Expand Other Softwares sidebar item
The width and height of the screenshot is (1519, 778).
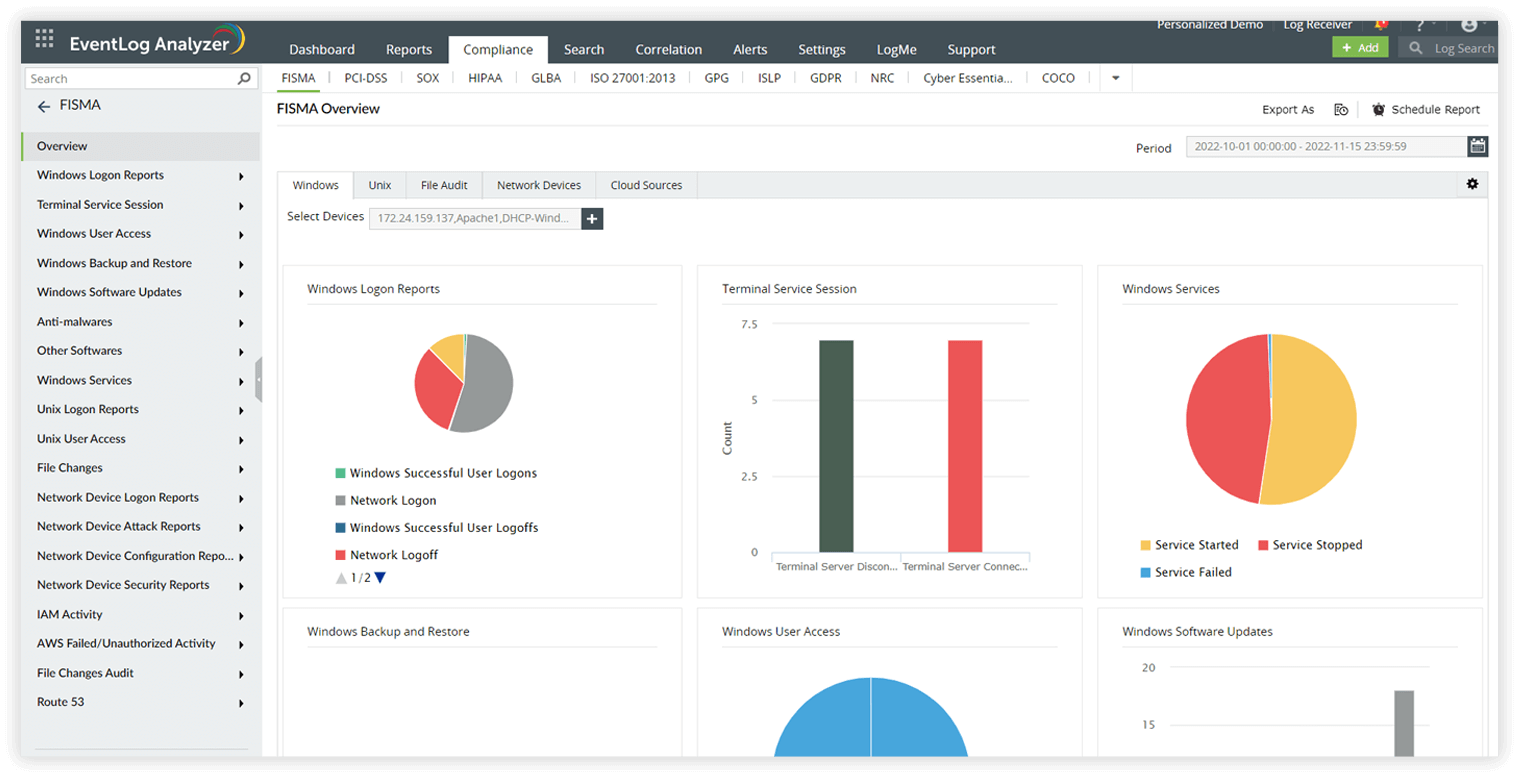click(241, 352)
